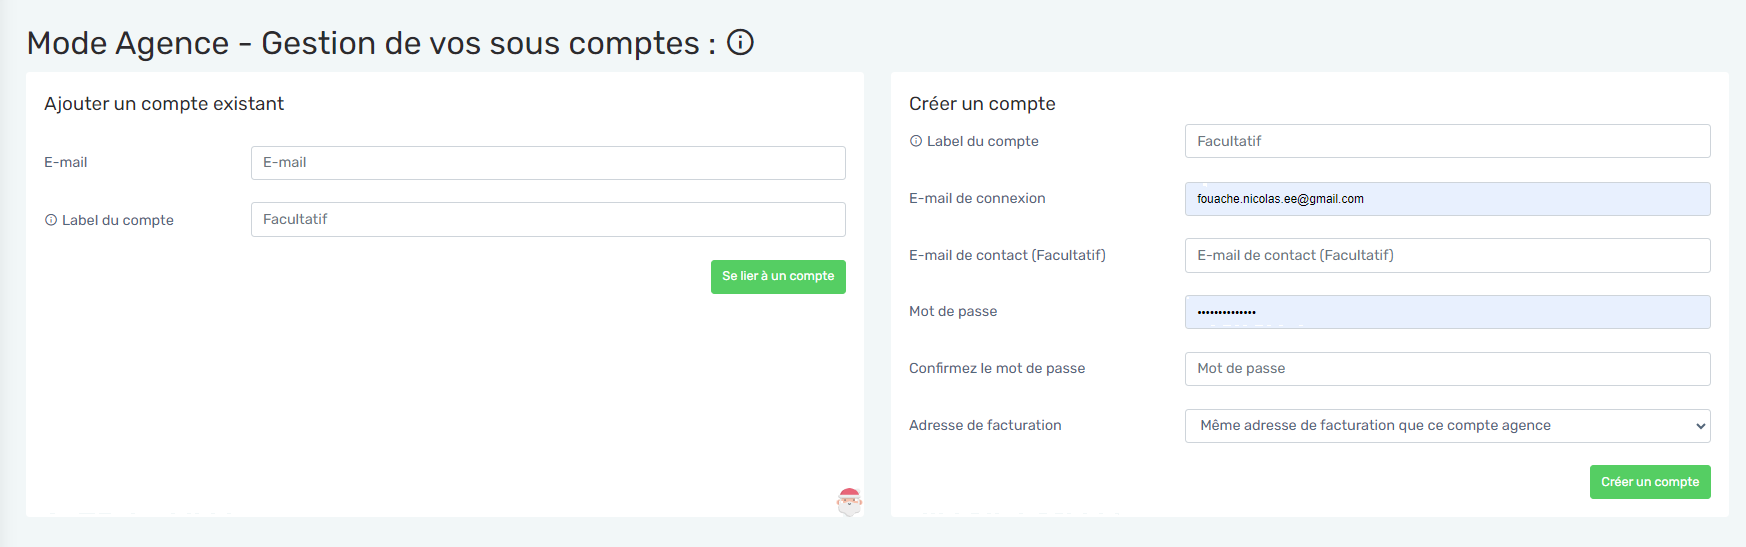
Task: Focus the E-mail de contact input box
Action: pos(1447,255)
